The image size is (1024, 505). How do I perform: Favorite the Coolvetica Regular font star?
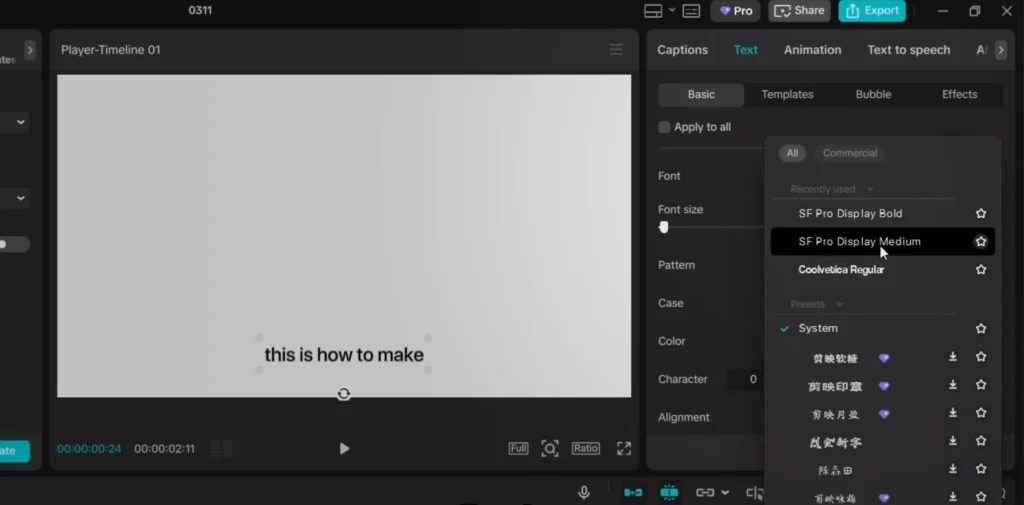tap(980, 270)
